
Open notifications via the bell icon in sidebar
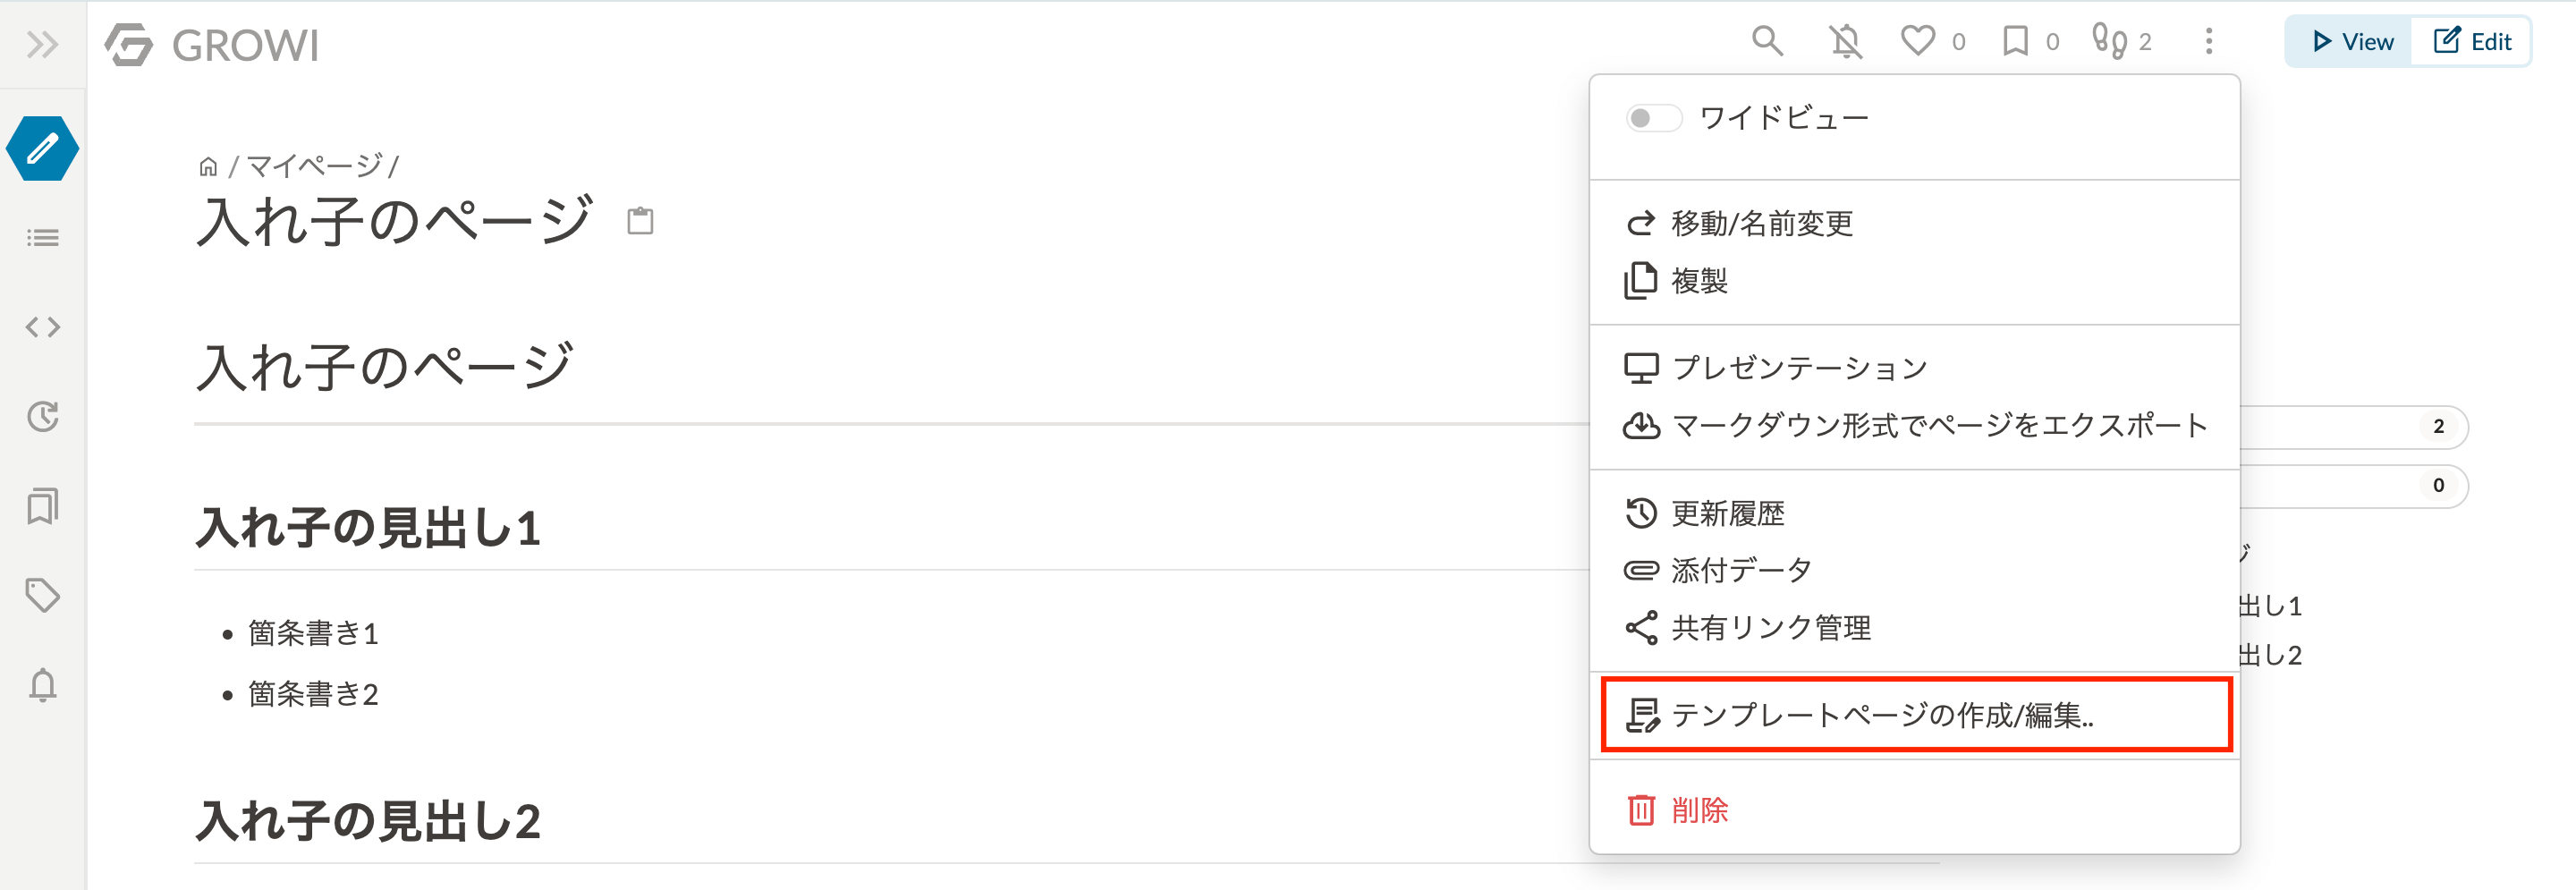click(x=42, y=685)
